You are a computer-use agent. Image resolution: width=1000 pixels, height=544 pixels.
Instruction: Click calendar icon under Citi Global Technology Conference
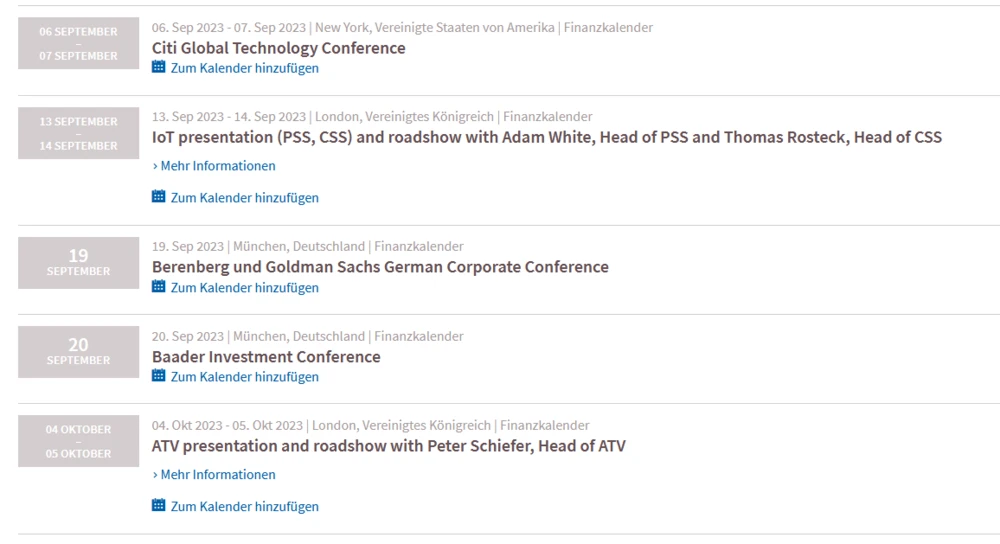(158, 68)
